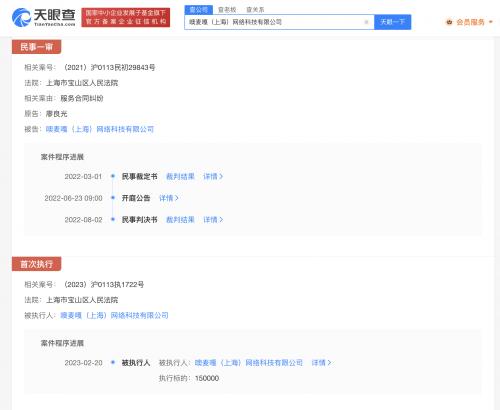Click the 民事判决书 label
This screenshot has width=500, height=410.
(139, 220)
